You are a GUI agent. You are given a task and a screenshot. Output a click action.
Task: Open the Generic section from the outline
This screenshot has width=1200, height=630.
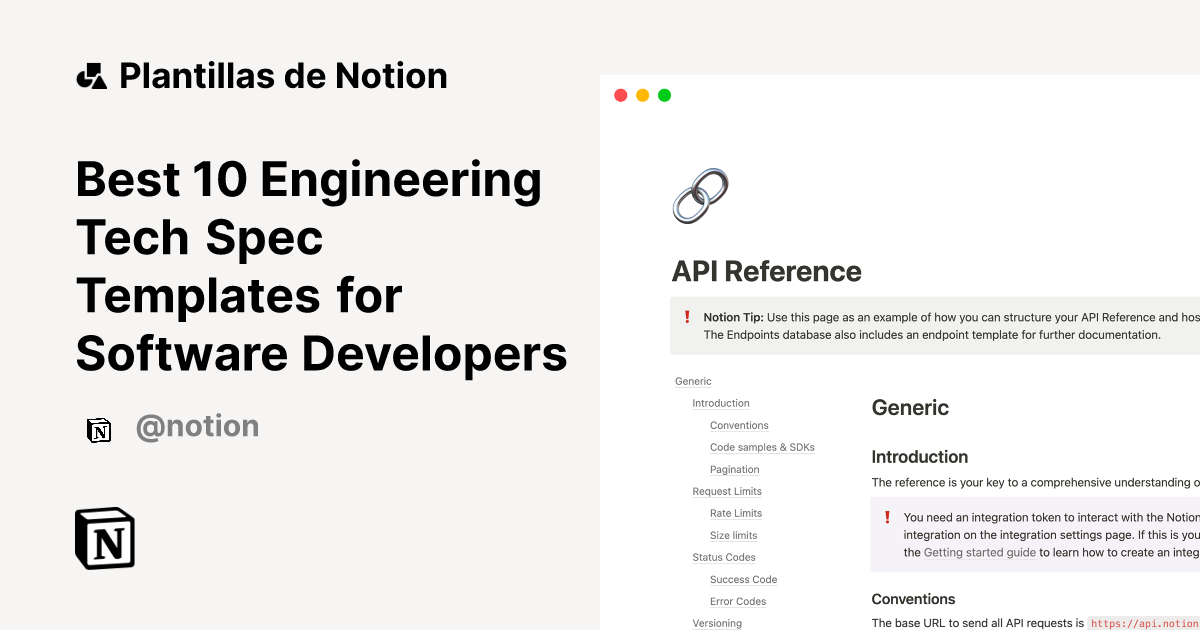point(693,381)
